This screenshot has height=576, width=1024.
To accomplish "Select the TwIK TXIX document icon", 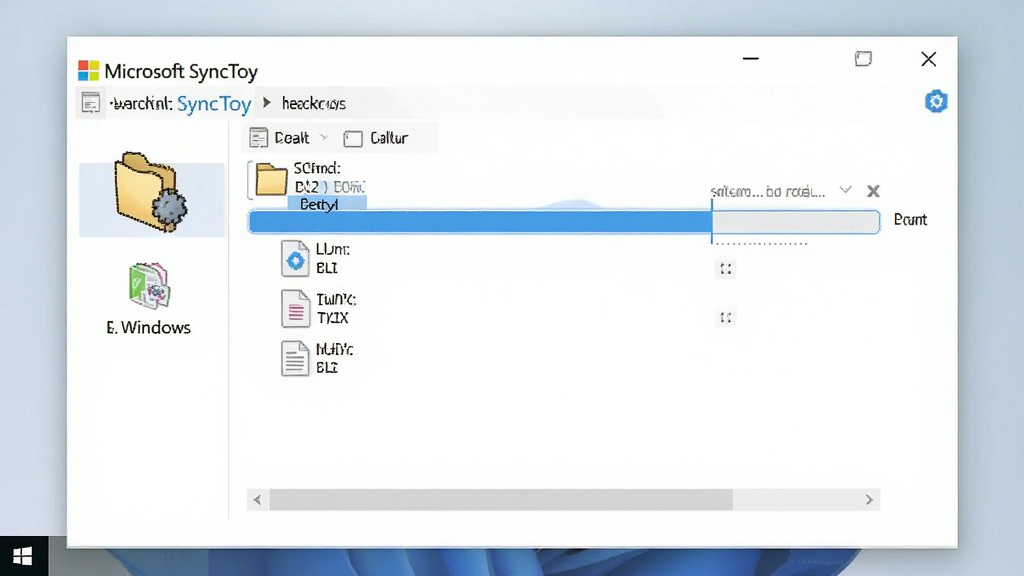I will point(295,308).
